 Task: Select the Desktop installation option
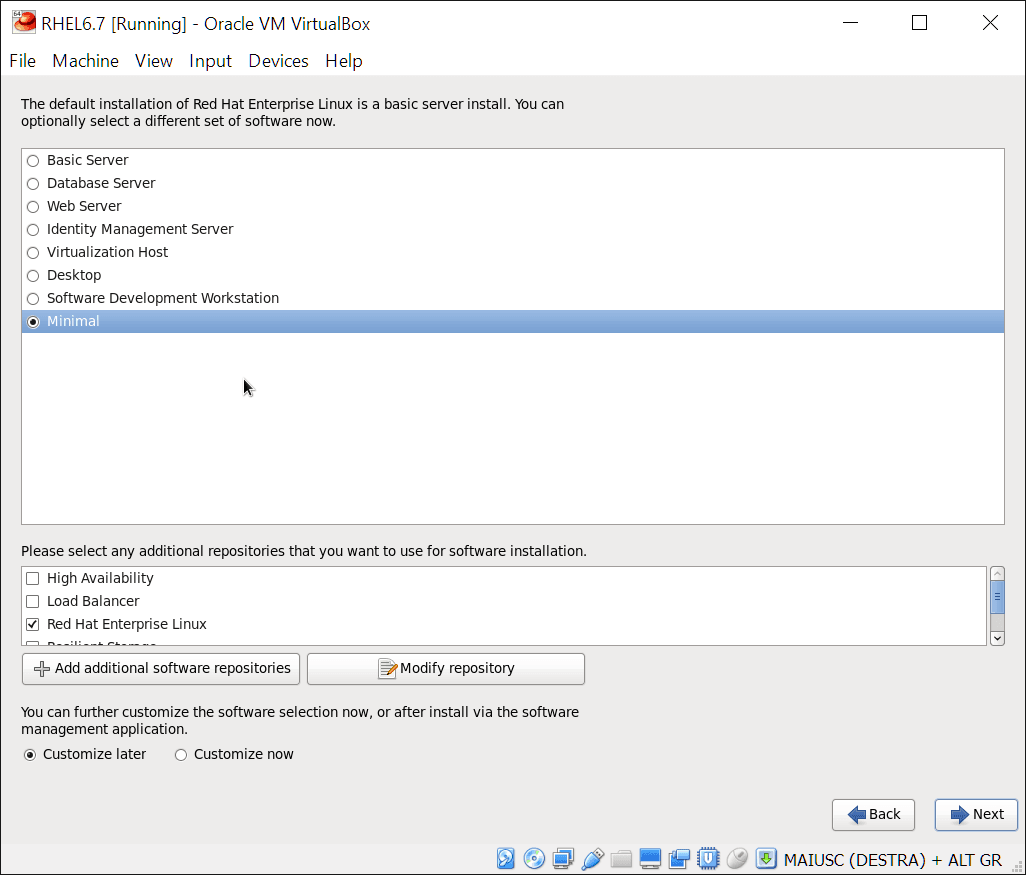coord(33,276)
